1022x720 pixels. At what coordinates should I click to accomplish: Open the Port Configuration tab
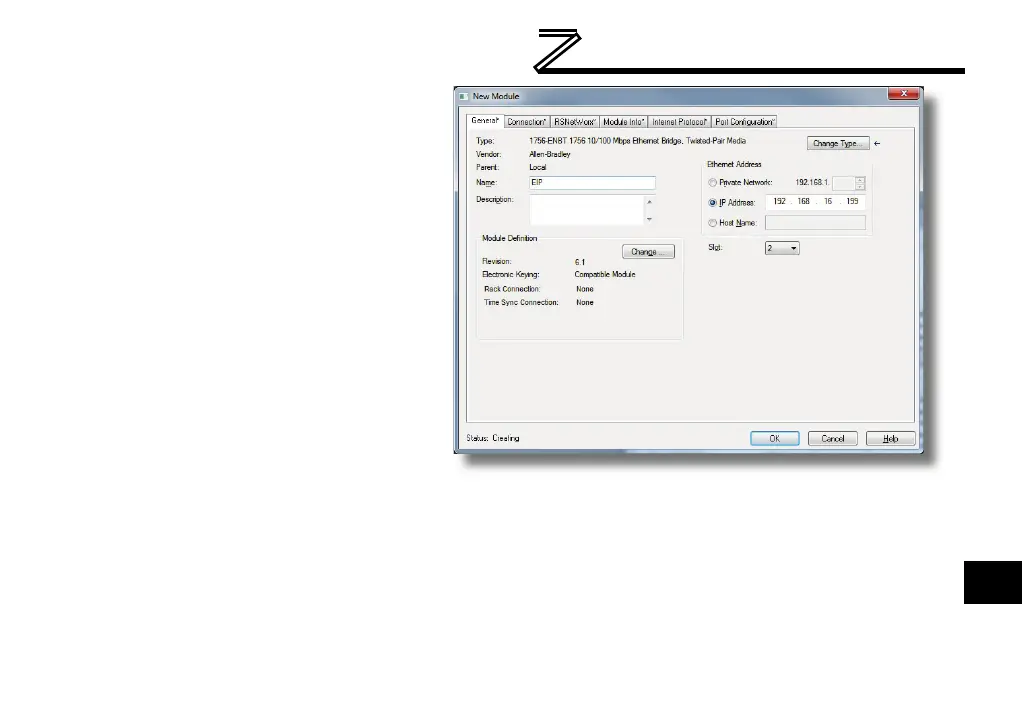744,122
